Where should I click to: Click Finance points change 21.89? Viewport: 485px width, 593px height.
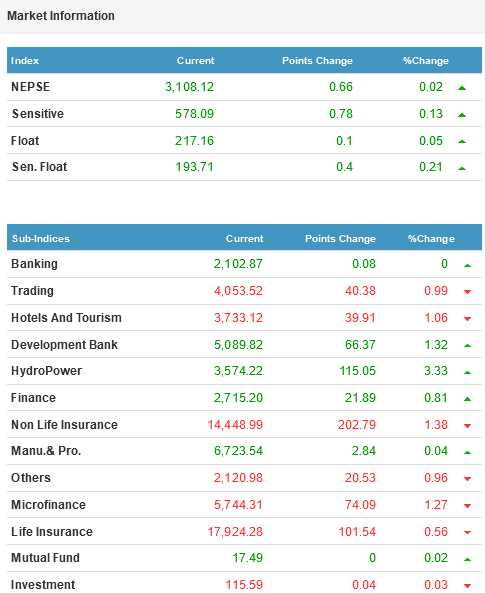360,398
